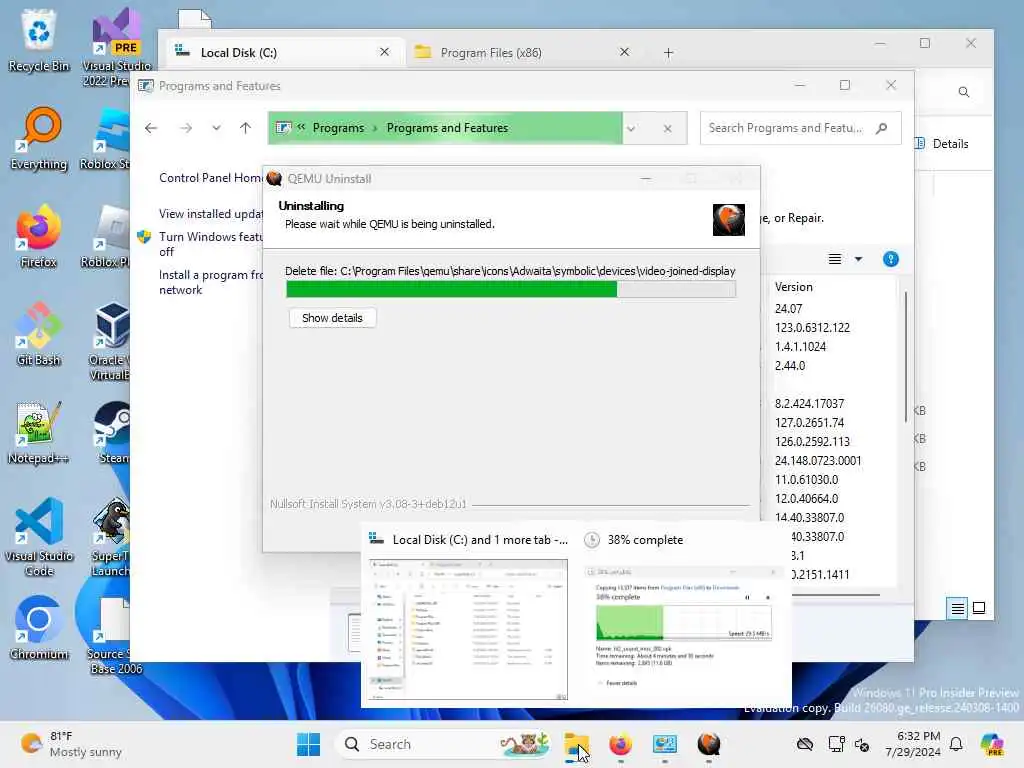The width and height of the screenshot is (1024, 768).
Task: Open Visual Studio 2022 Preview desktop icon
Action: click(116, 48)
